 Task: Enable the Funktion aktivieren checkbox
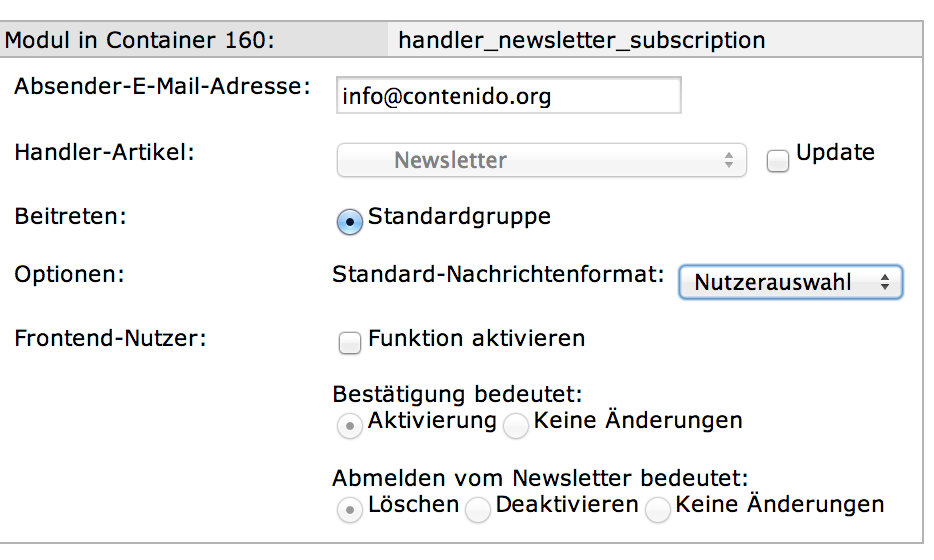[350, 344]
